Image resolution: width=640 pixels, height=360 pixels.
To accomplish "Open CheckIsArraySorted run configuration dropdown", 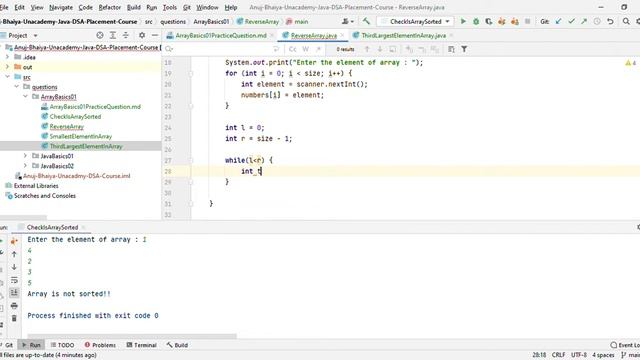I will click(x=415, y=21).
